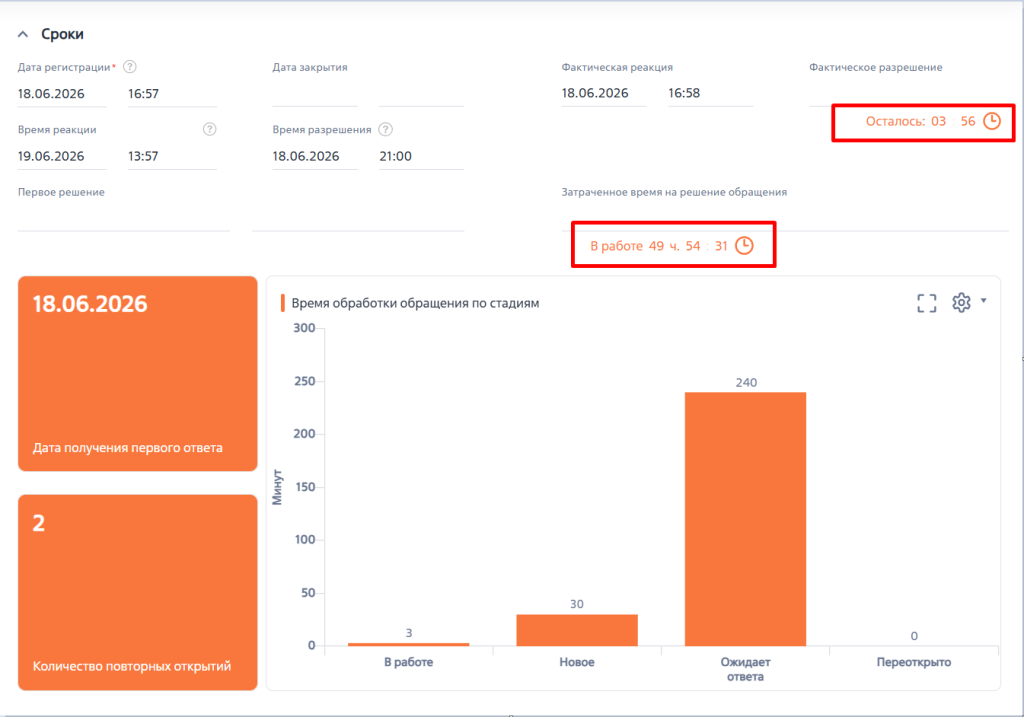The image size is (1024, 717).
Task: Click the empty Дата закрытия date field
Action: click(x=315, y=94)
